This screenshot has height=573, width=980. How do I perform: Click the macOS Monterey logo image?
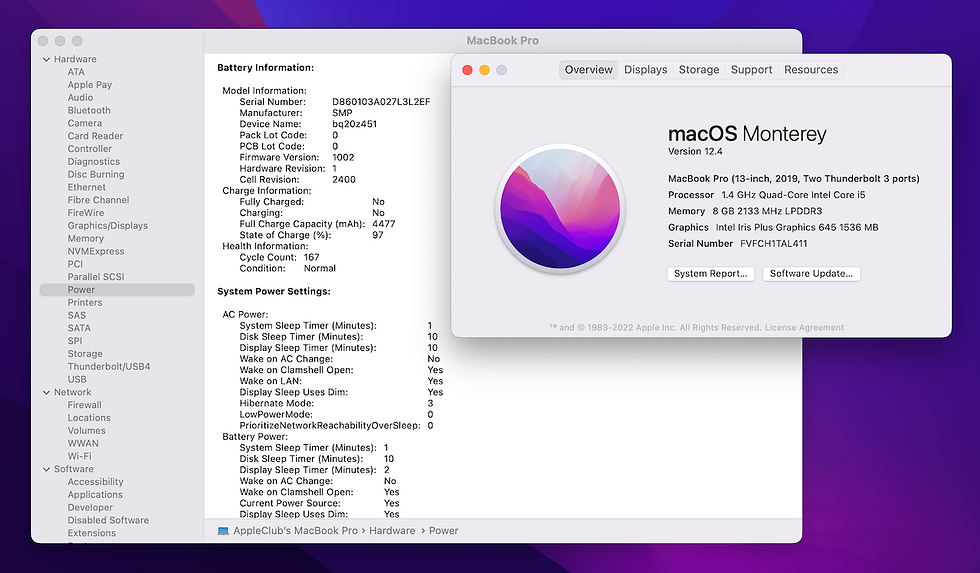(560, 209)
